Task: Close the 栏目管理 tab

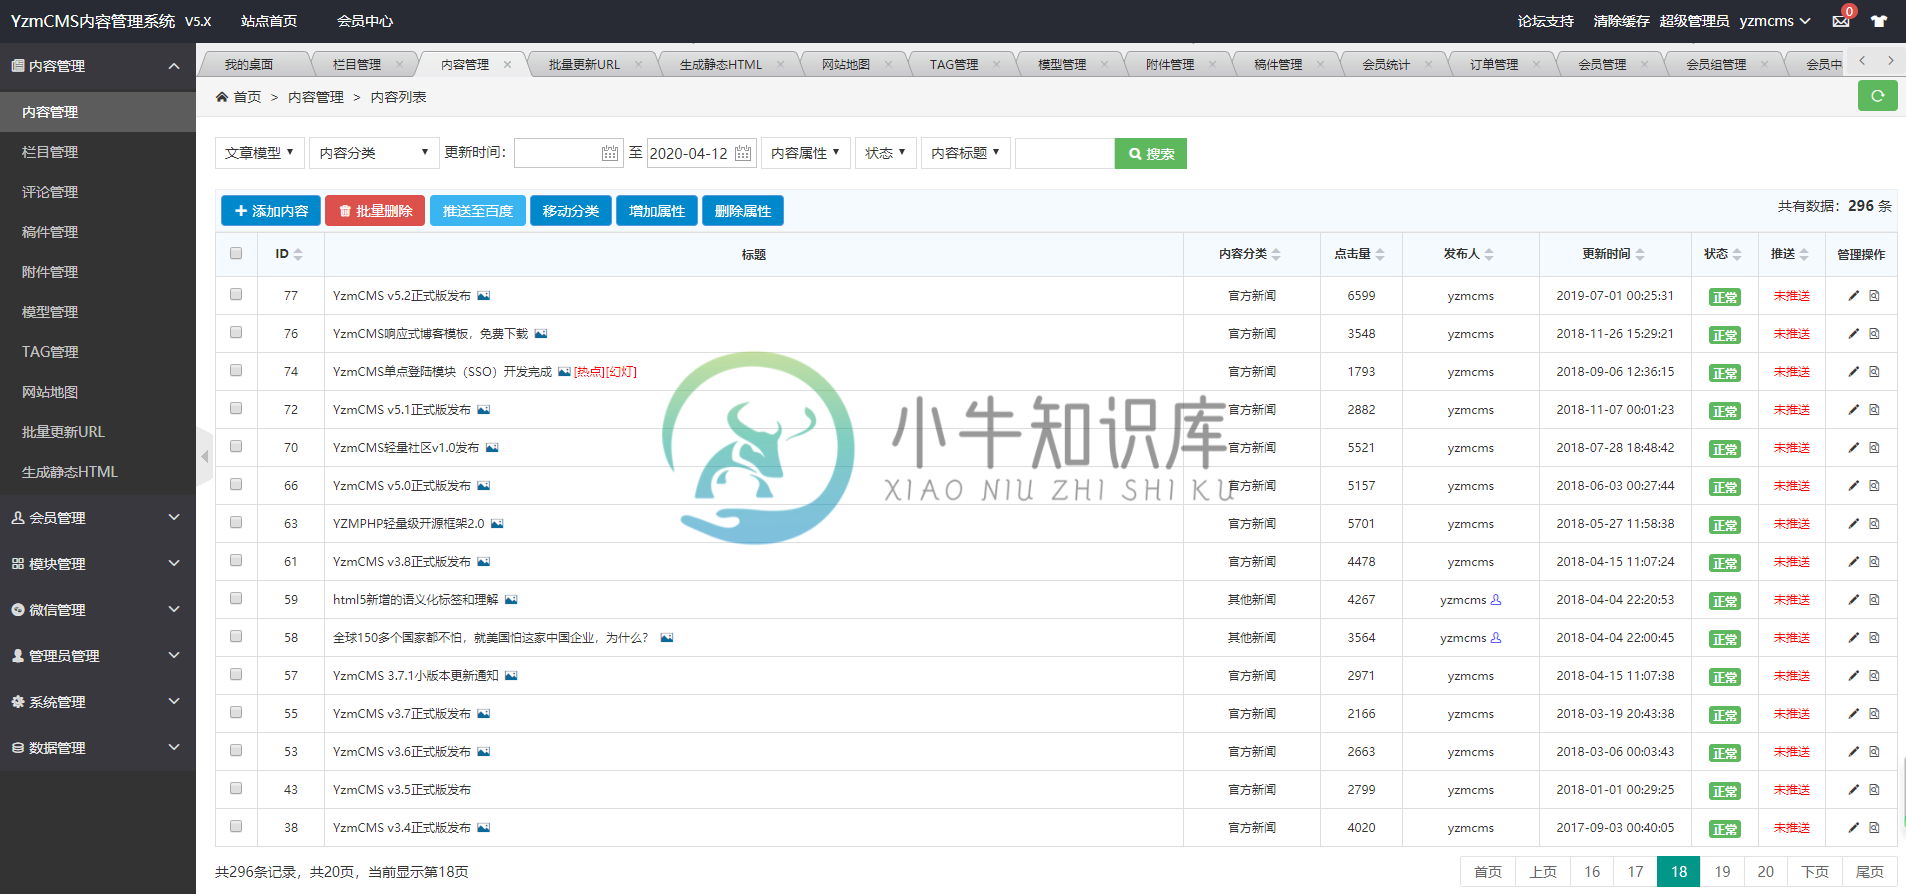Action: (399, 64)
